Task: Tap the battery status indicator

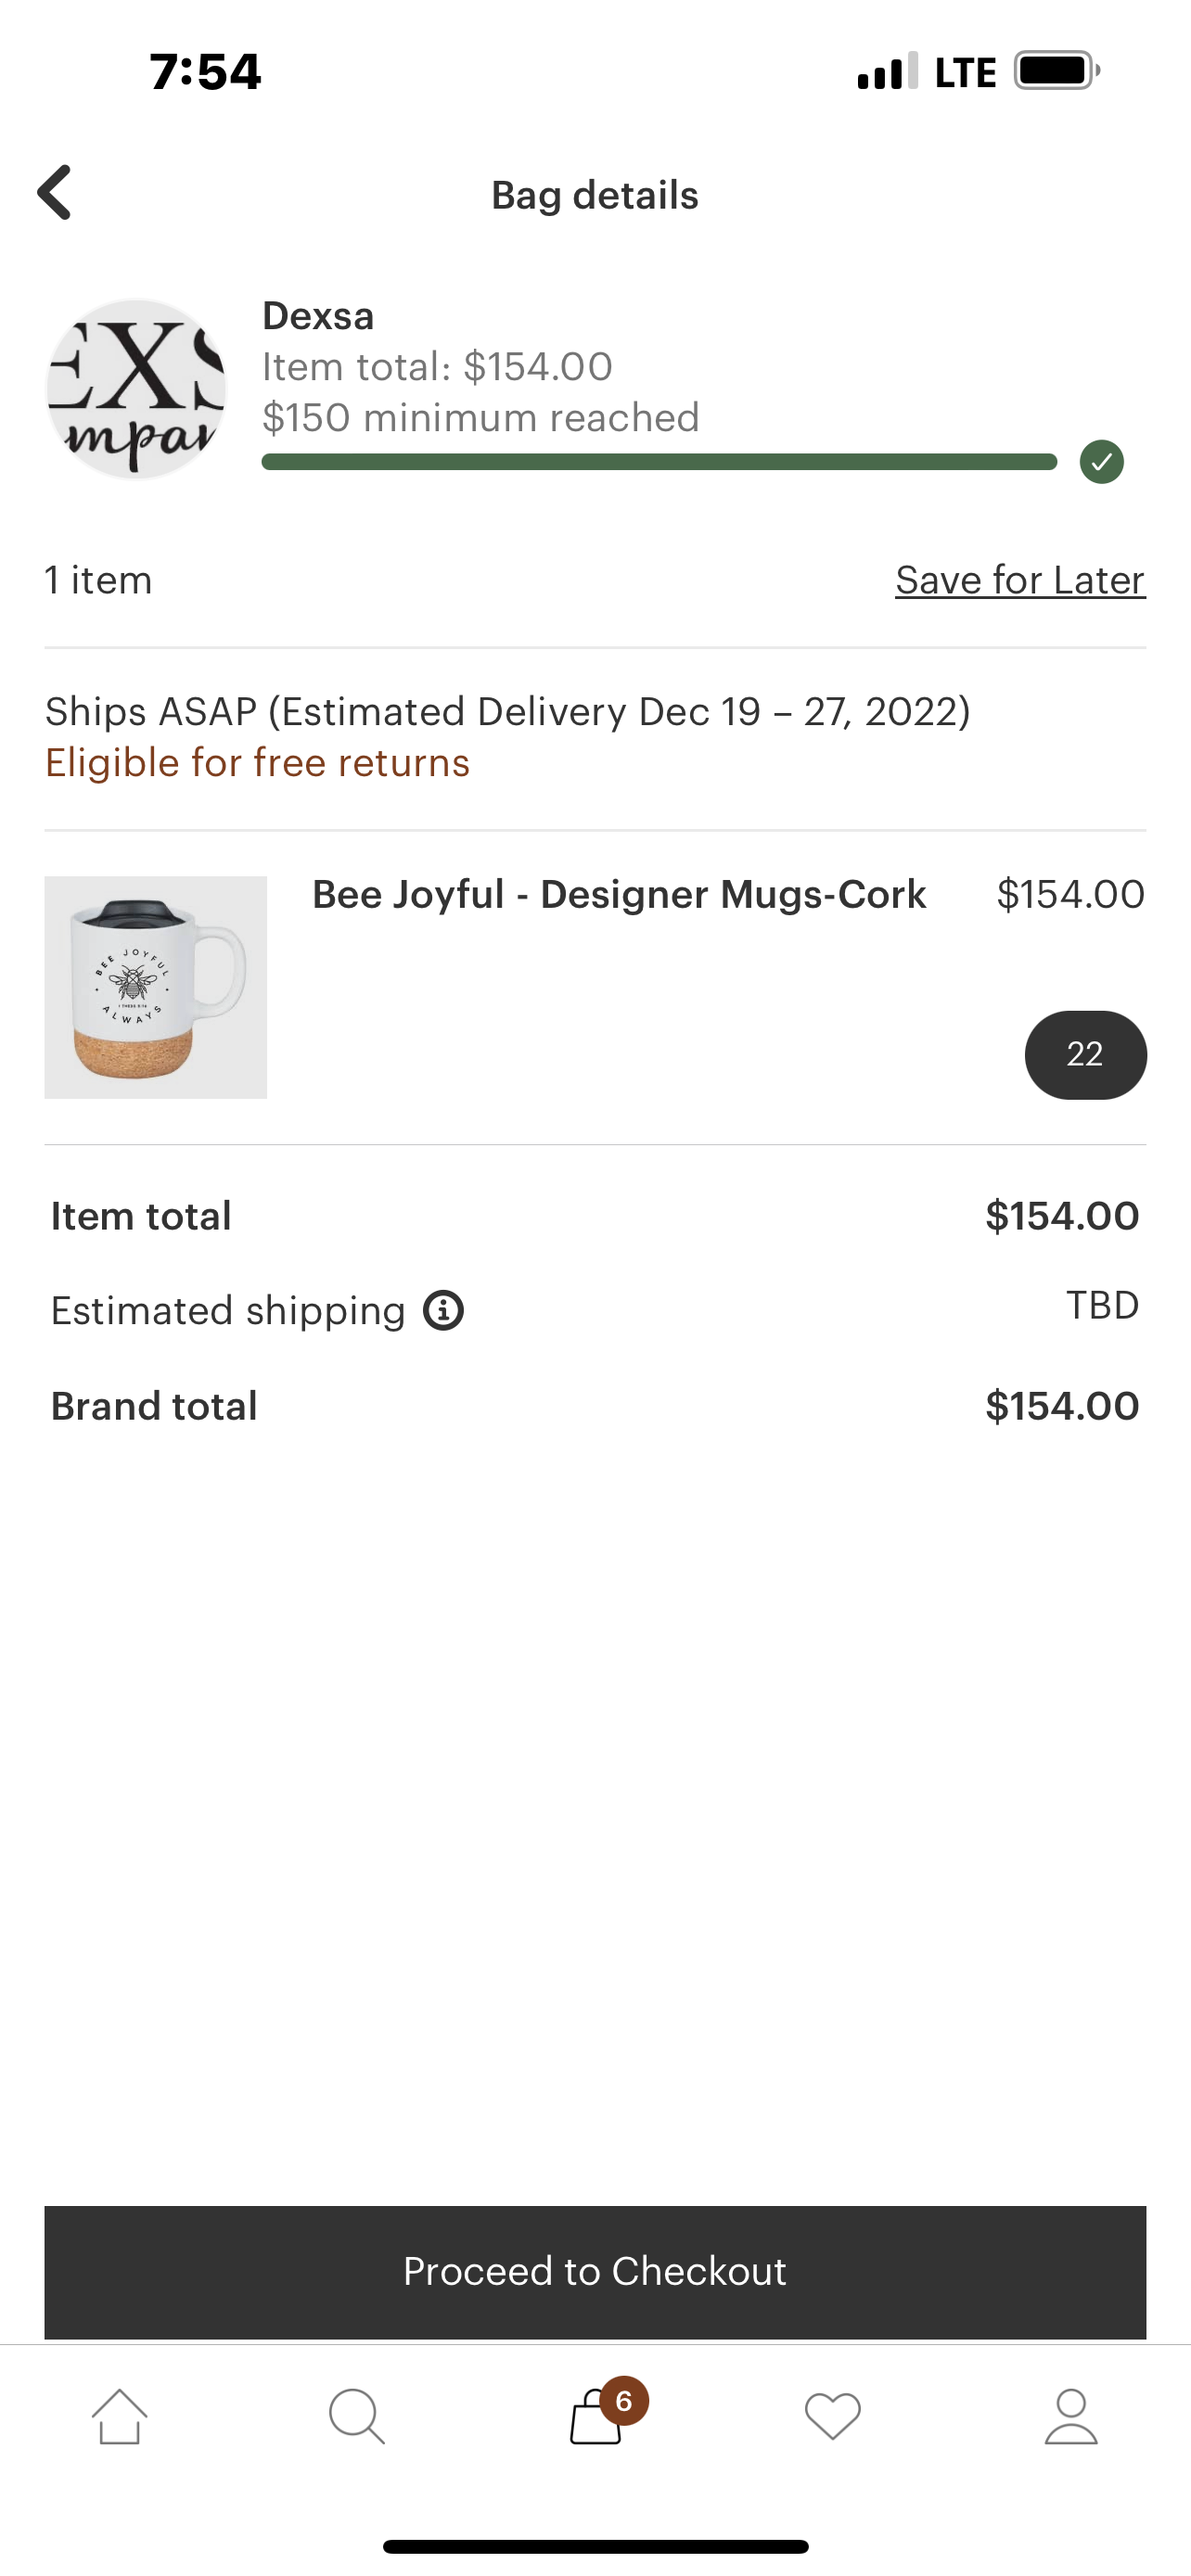Action: 1056,71
